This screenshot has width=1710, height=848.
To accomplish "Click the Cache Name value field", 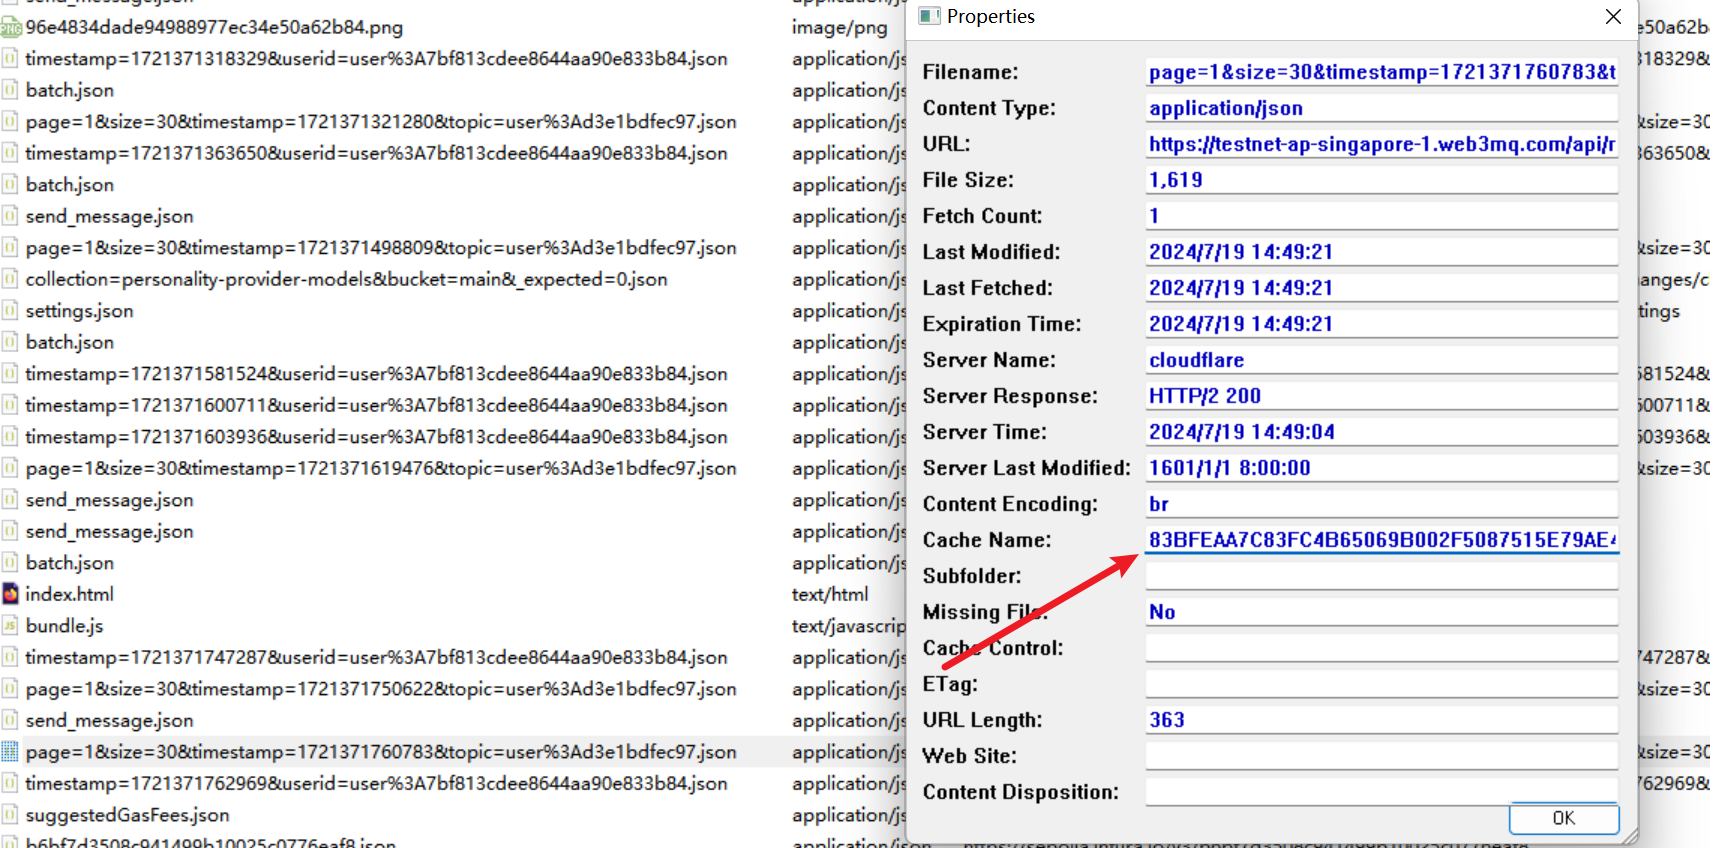I will (x=1381, y=540).
